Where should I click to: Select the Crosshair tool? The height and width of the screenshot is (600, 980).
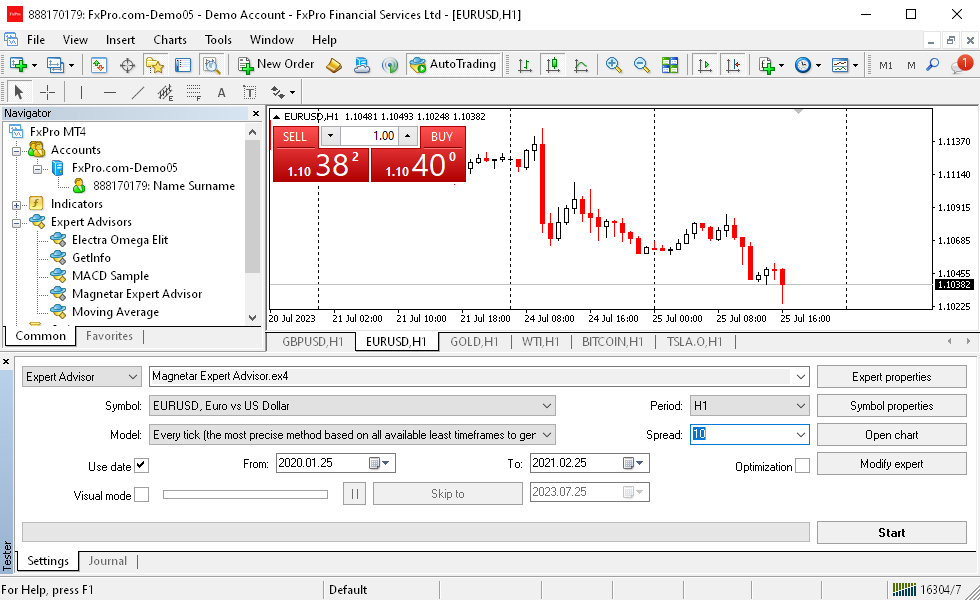[48, 92]
